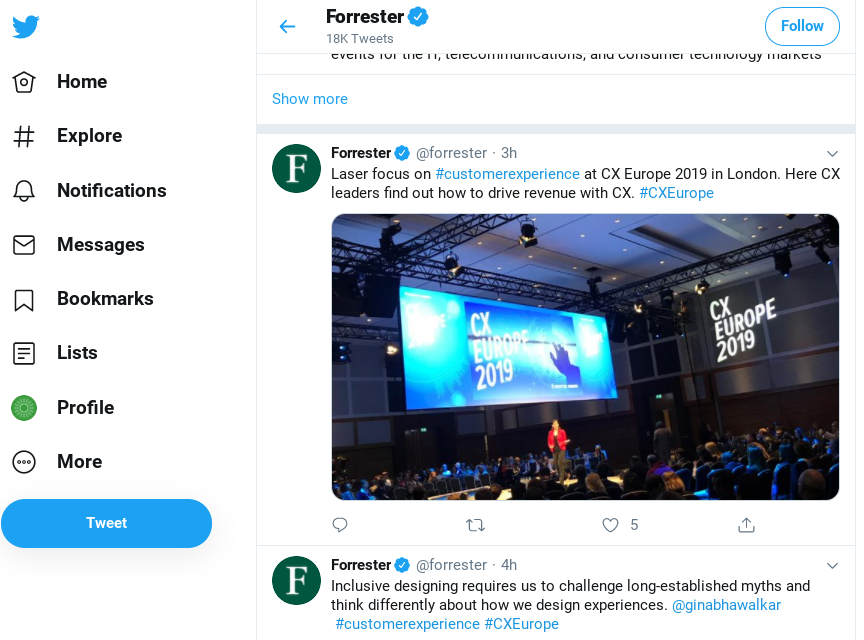Image resolution: width=864 pixels, height=640 pixels.
Task: Click the Twitter bird logo
Action: 26,27
